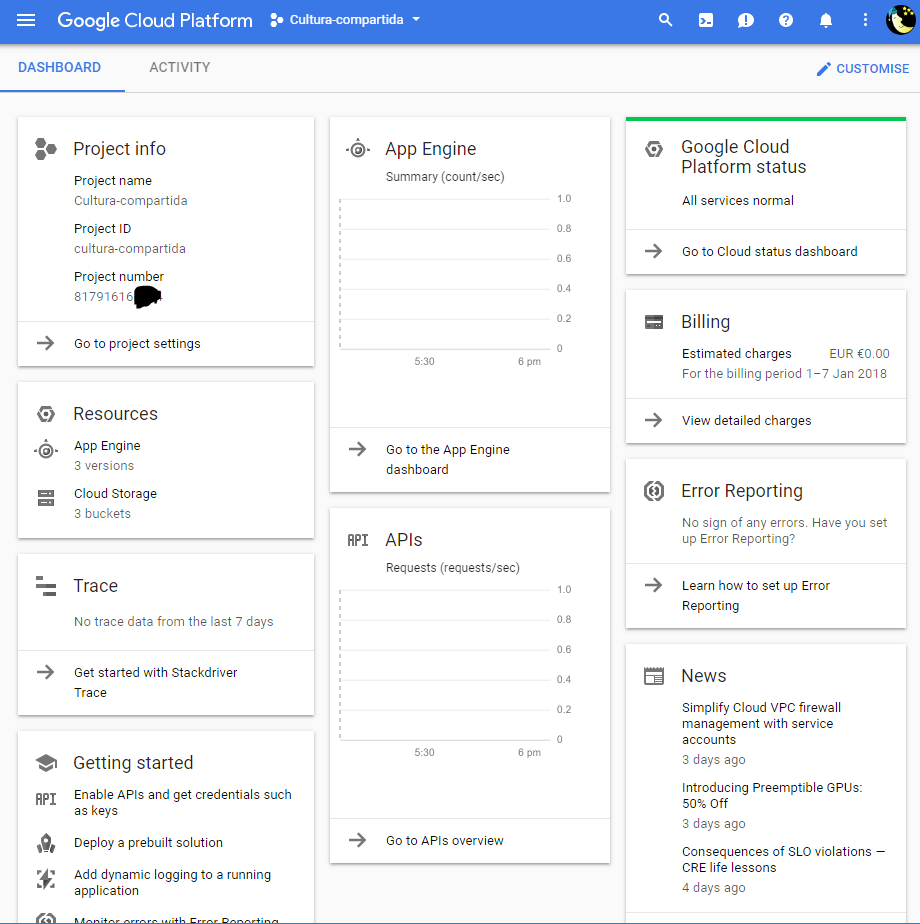Click the Error Reporting card icon
Viewport: 920px width, 924px height.
click(x=654, y=491)
